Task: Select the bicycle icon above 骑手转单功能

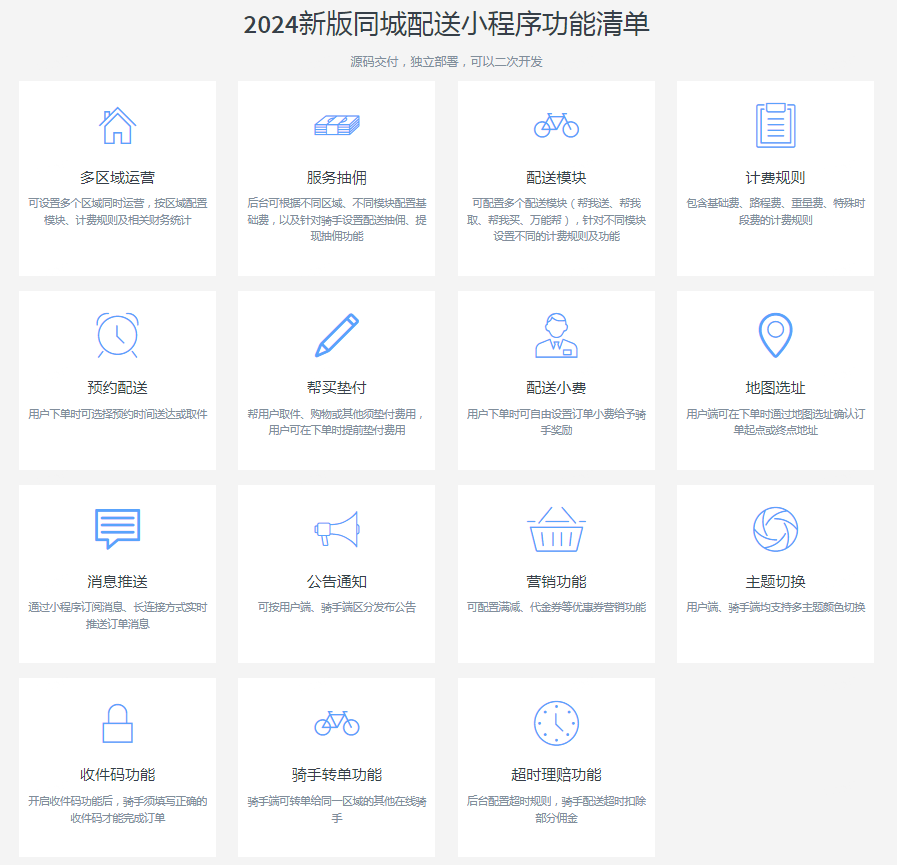Action: pyautogui.click(x=336, y=722)
